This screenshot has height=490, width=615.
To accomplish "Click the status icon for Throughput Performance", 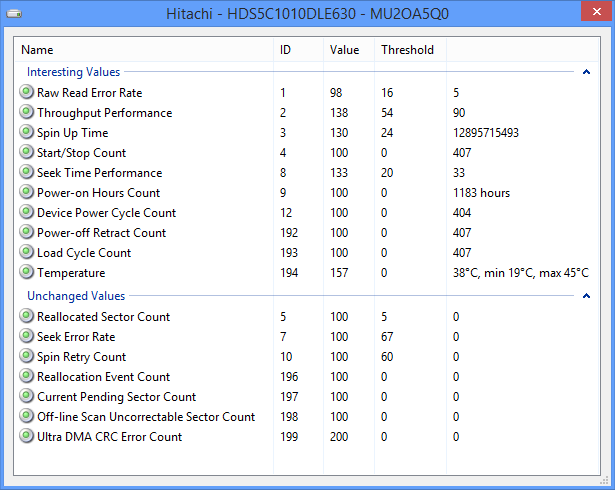I will pyautogui.click(x=26, y=112).
